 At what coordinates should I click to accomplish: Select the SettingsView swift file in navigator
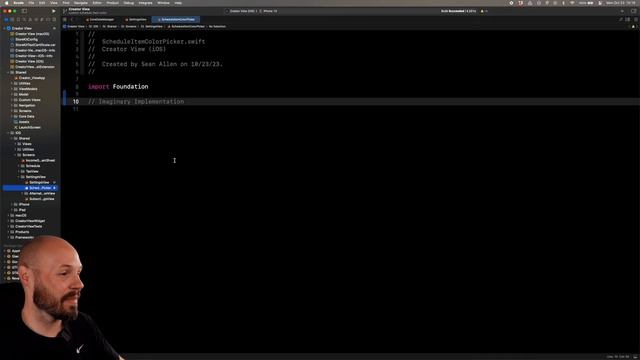37,182
